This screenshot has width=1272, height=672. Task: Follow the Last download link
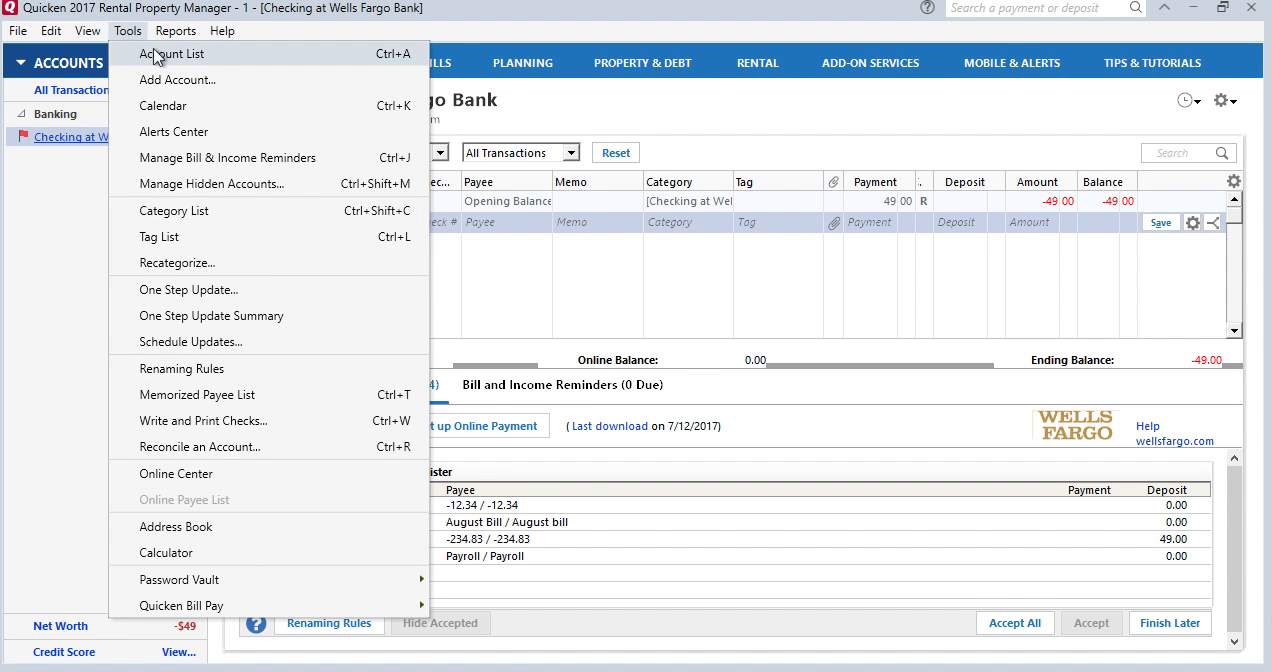610,426
